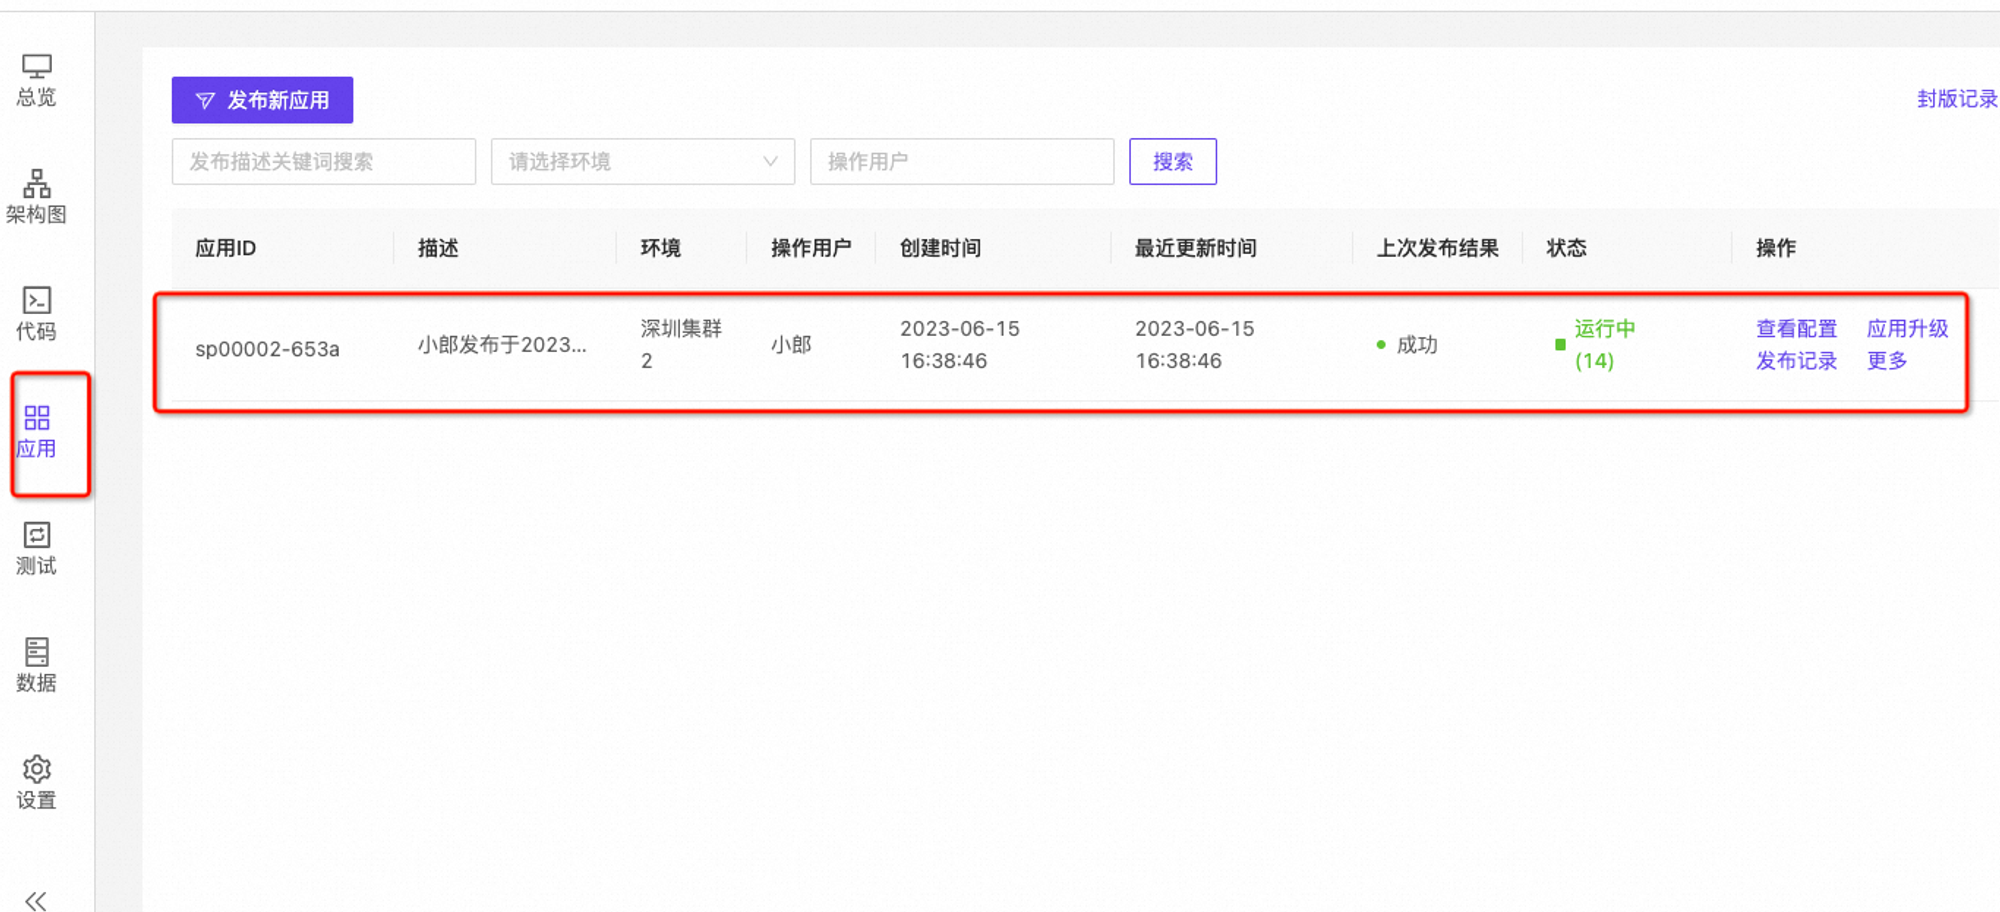2000x912 pixels.
Task: Open the 应用ID column sort options
Action: tap(223, 248)
